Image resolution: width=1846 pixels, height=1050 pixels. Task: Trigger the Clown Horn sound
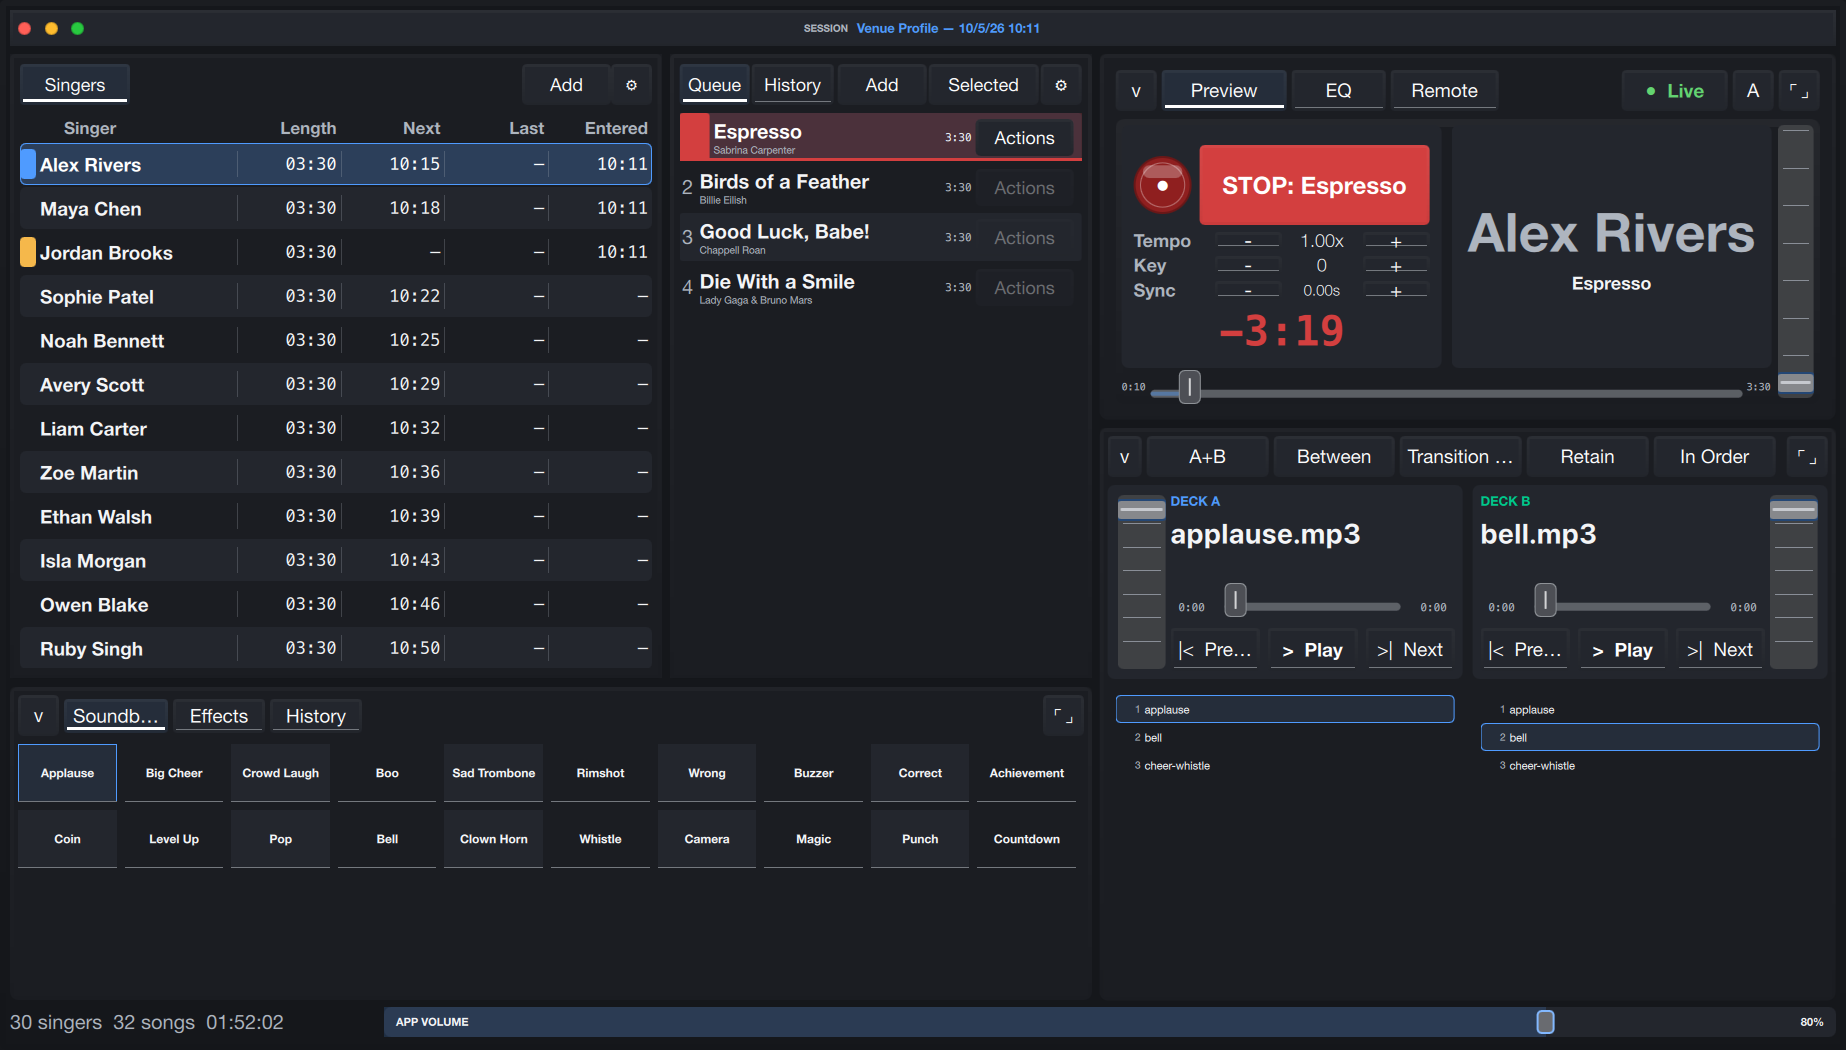click(x=493, y=839)
